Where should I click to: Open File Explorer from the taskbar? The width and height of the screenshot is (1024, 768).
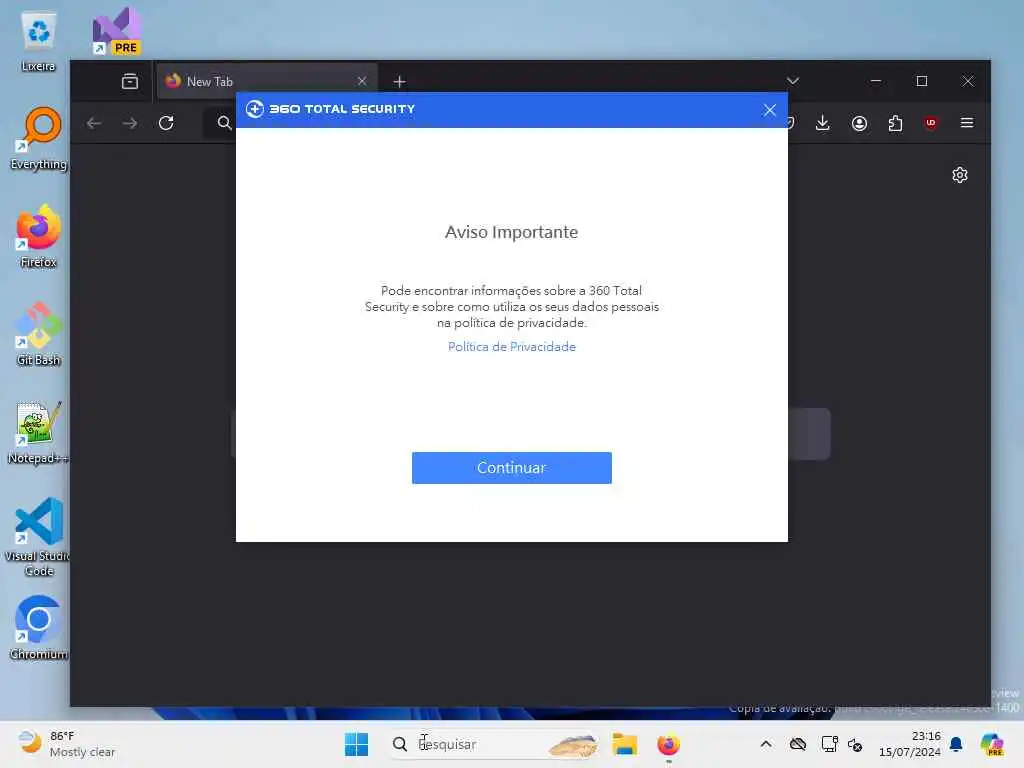point(624,744)
